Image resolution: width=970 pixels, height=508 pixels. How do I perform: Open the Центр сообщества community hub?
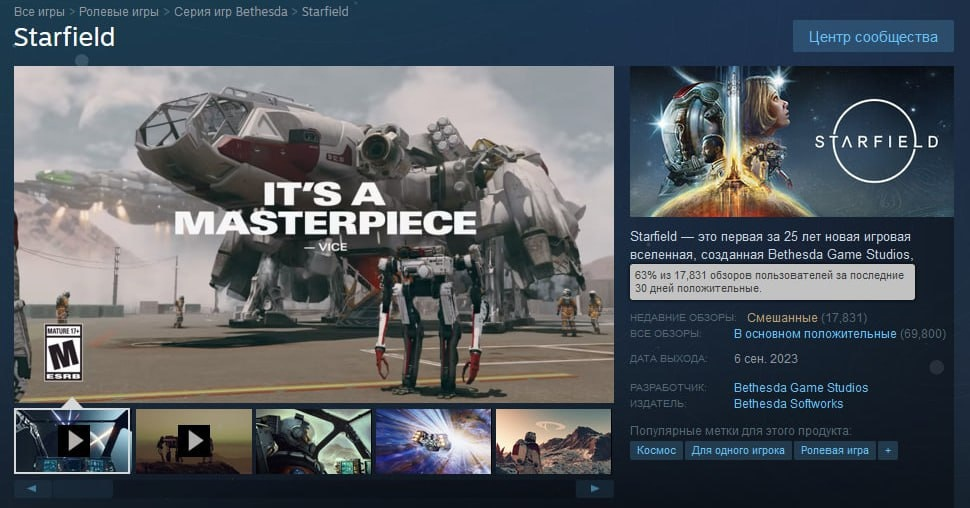click(873, 37)
